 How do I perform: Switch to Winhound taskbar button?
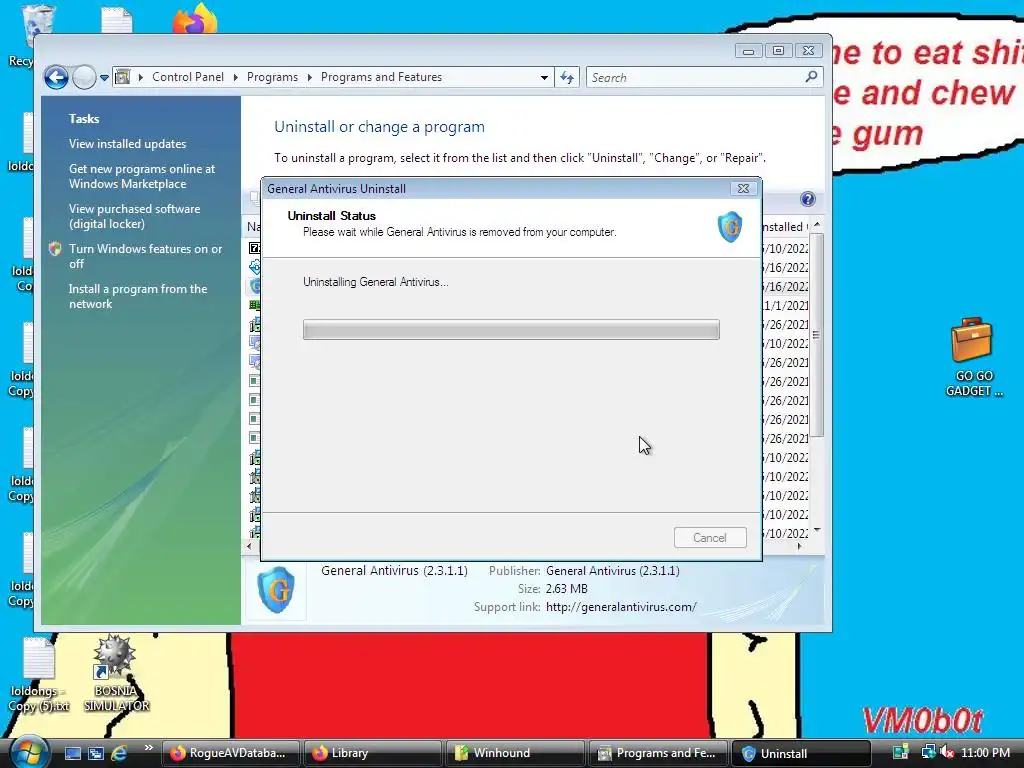[x=513, y=753]
